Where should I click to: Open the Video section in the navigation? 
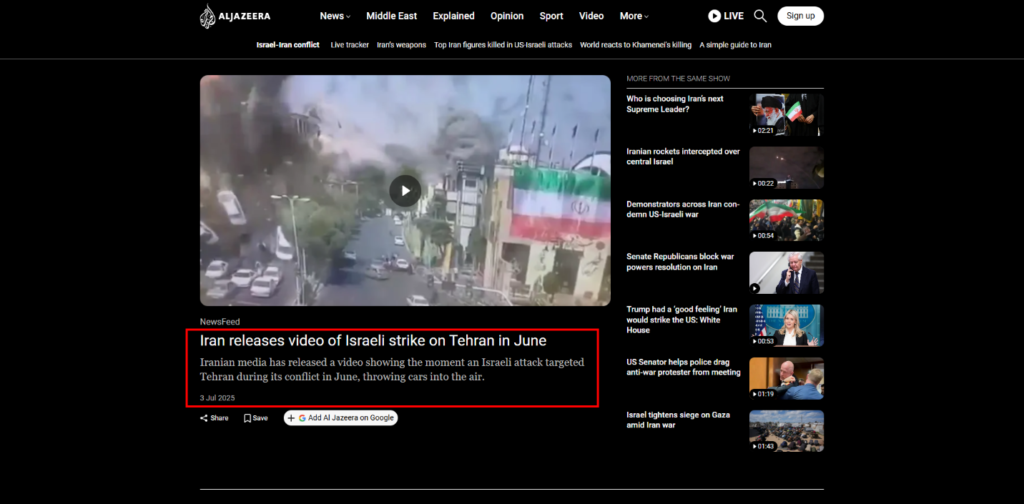(x=591, y=16)
